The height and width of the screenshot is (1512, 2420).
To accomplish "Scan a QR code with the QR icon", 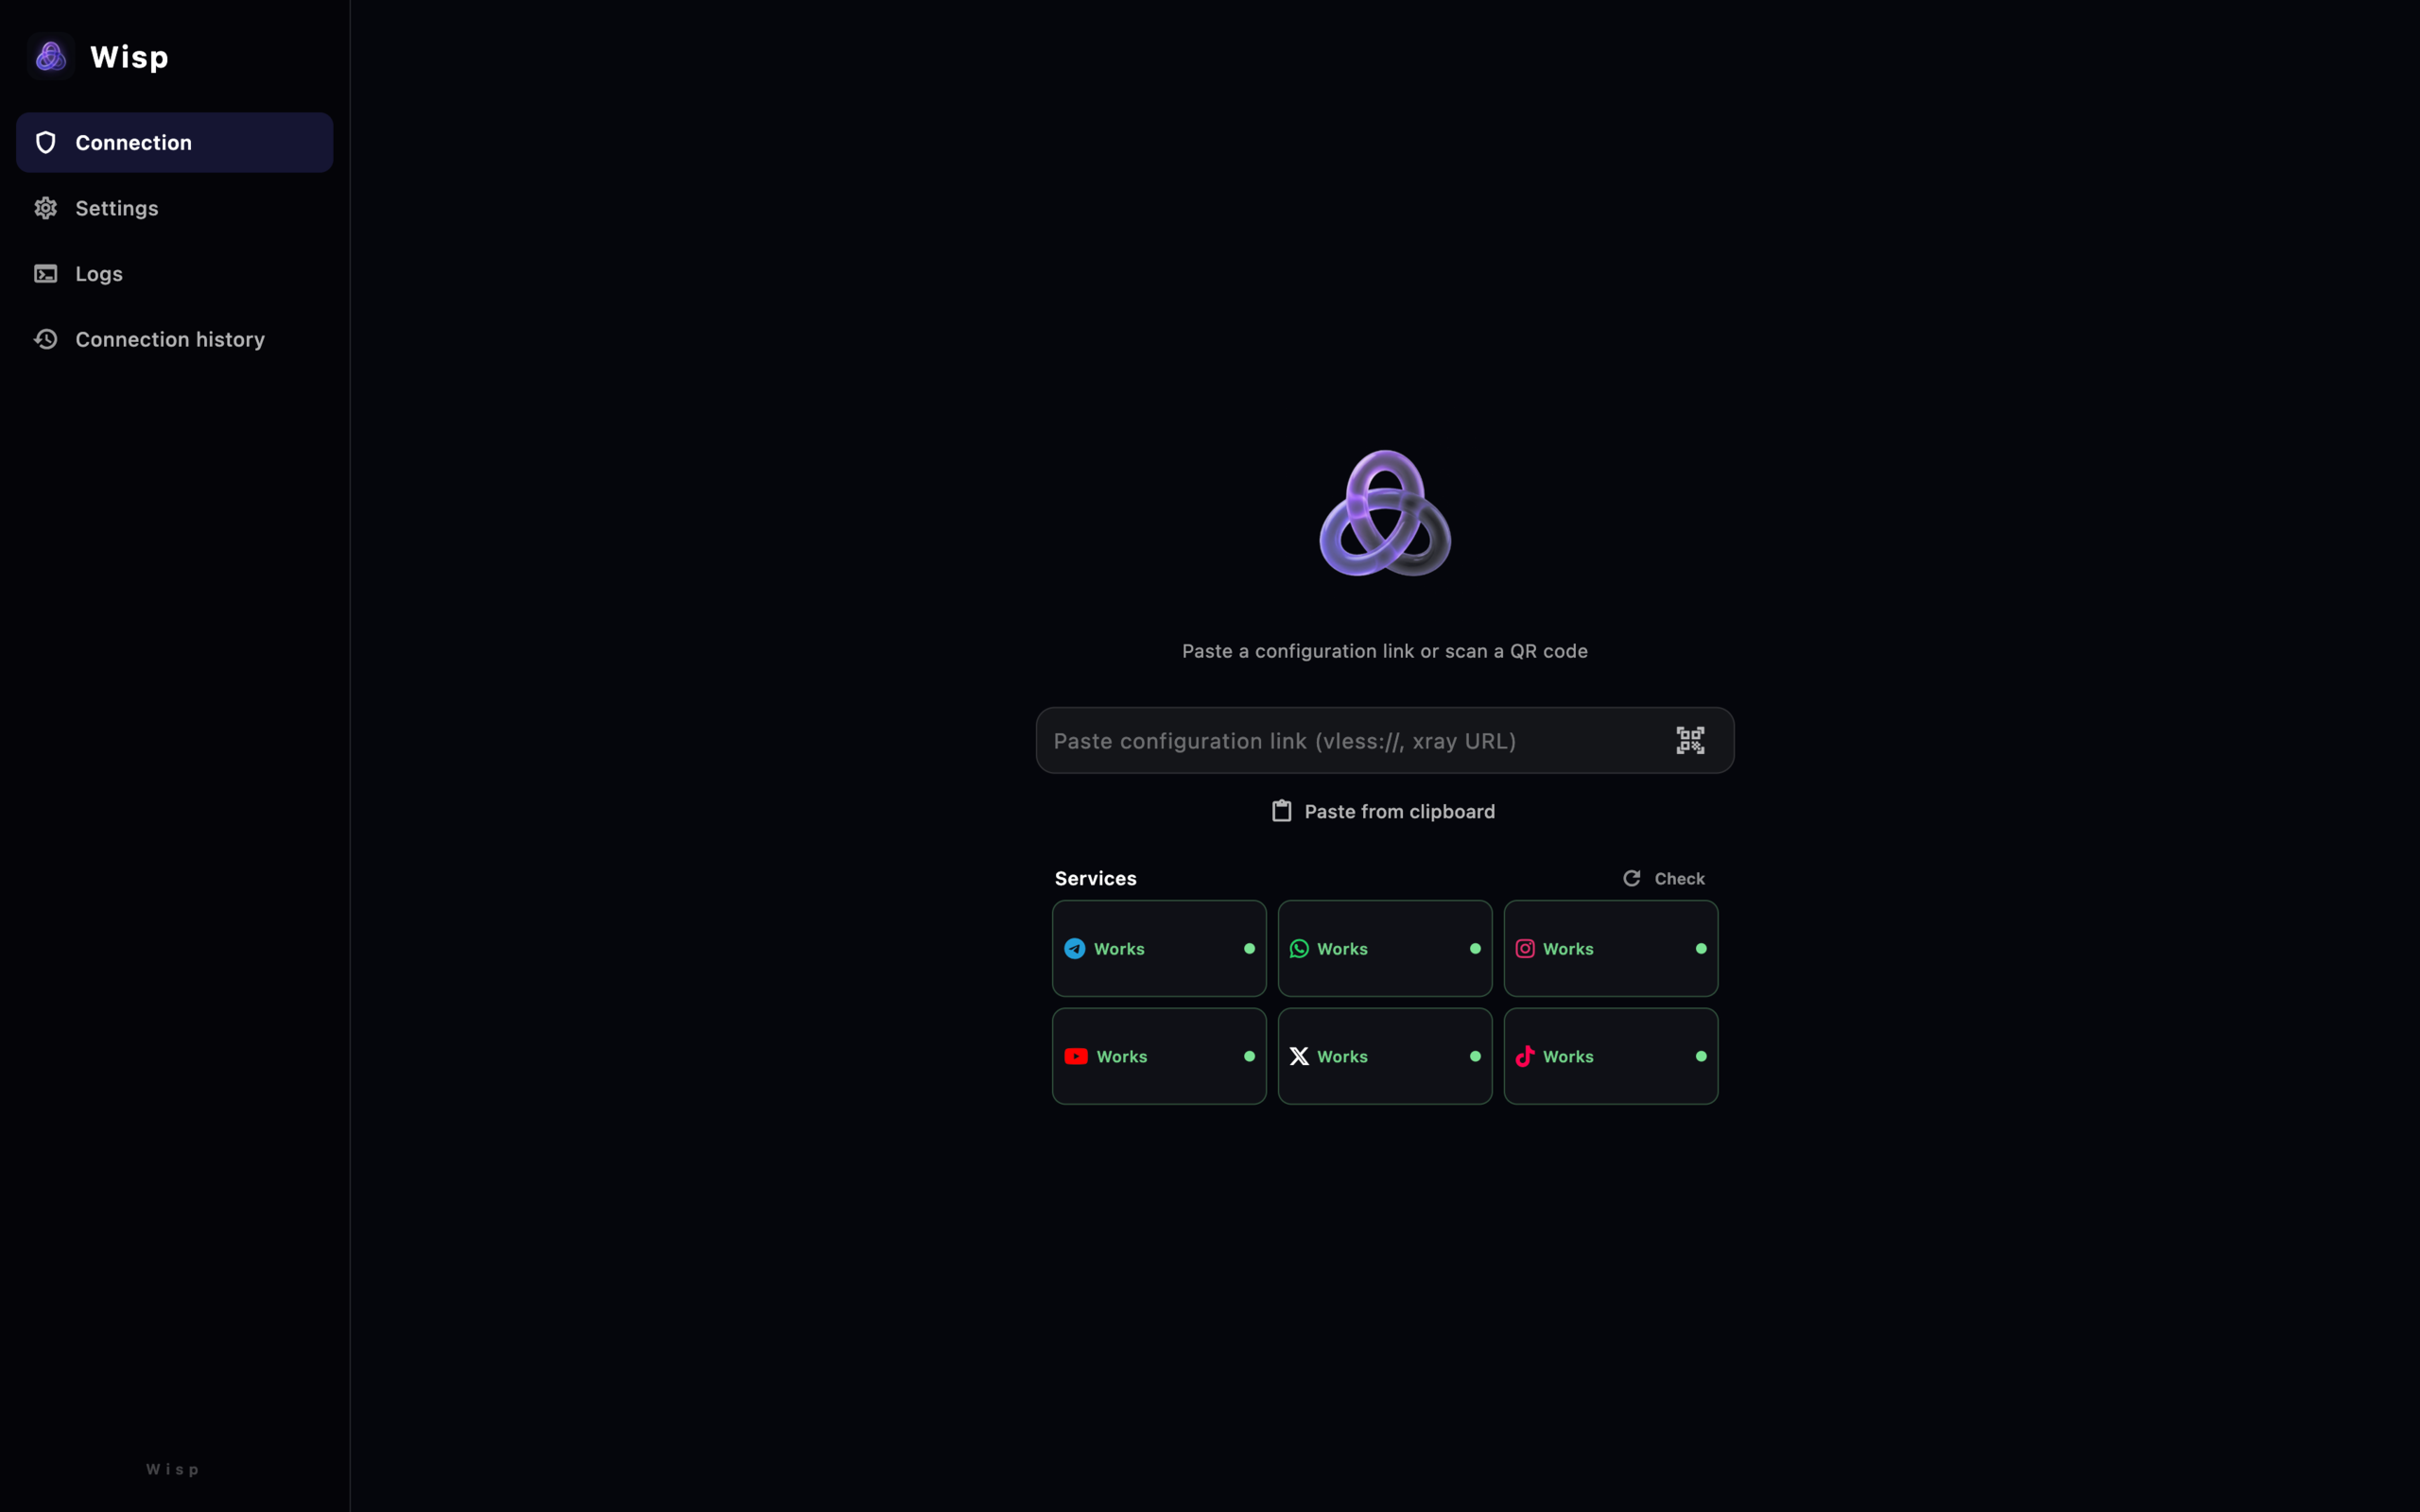I will point(1690,740).
